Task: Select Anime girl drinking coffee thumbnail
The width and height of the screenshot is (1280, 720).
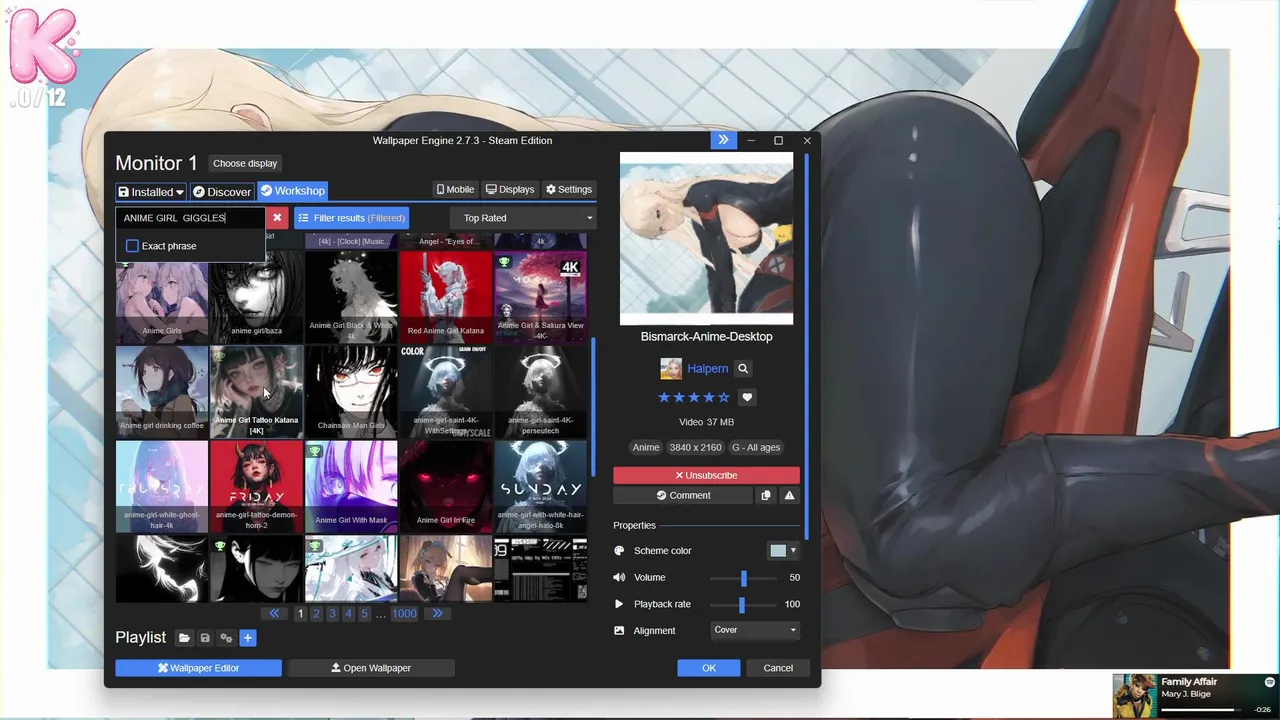Action: 162,392
